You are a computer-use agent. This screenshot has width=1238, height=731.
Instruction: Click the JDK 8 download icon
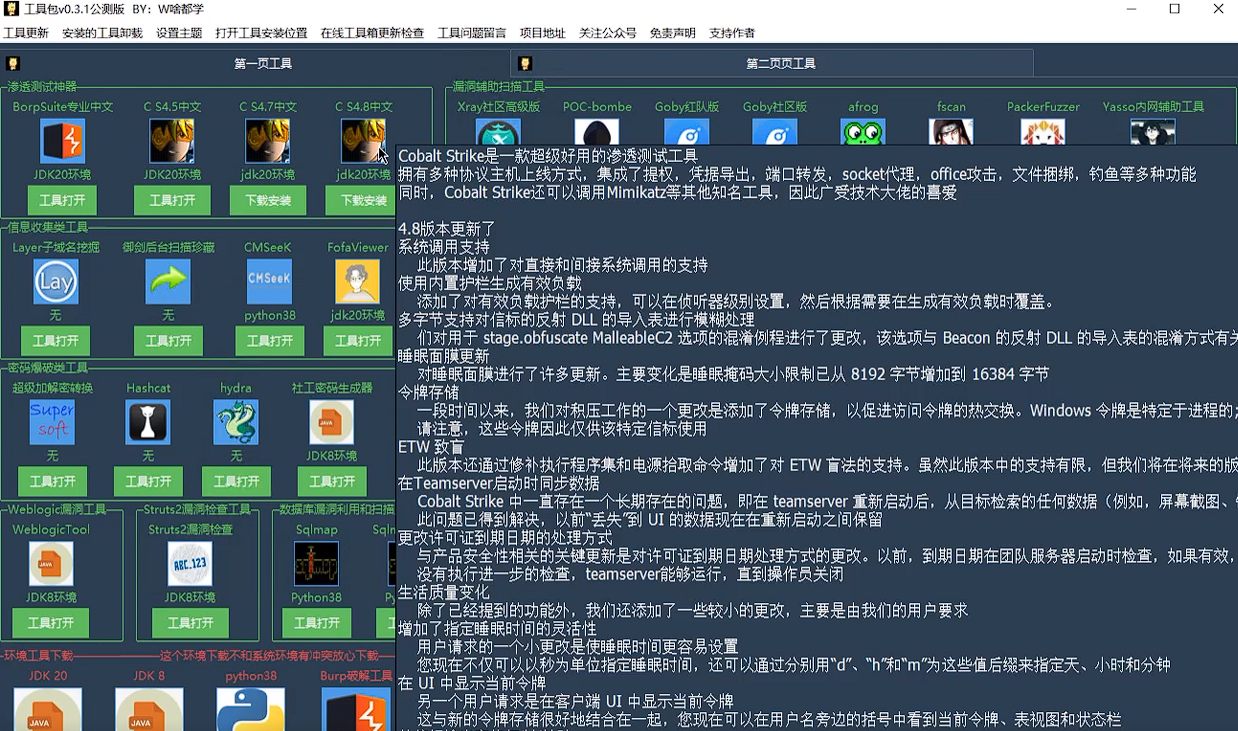point(149,709)
